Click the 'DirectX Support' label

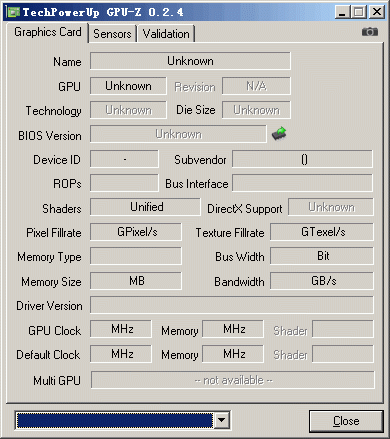[x=245, y=209]
